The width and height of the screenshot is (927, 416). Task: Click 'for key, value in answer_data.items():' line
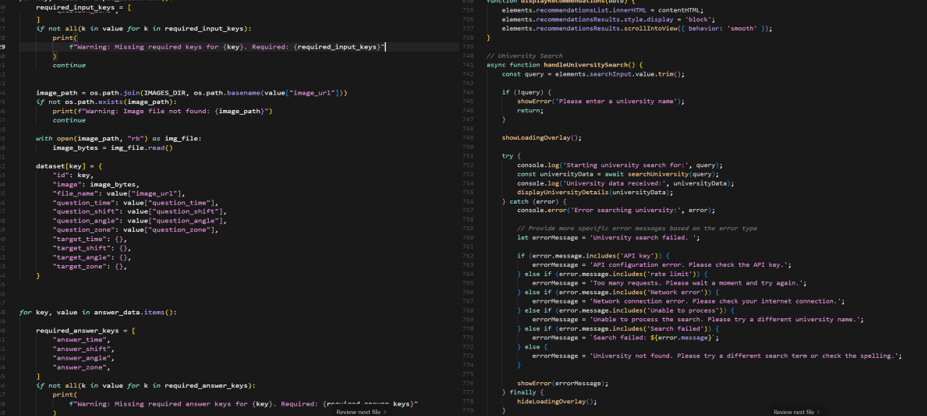[x=98, y=312]
